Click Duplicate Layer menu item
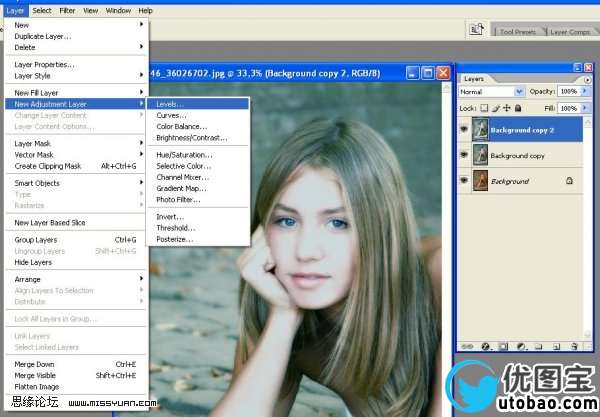 [76, 36]
